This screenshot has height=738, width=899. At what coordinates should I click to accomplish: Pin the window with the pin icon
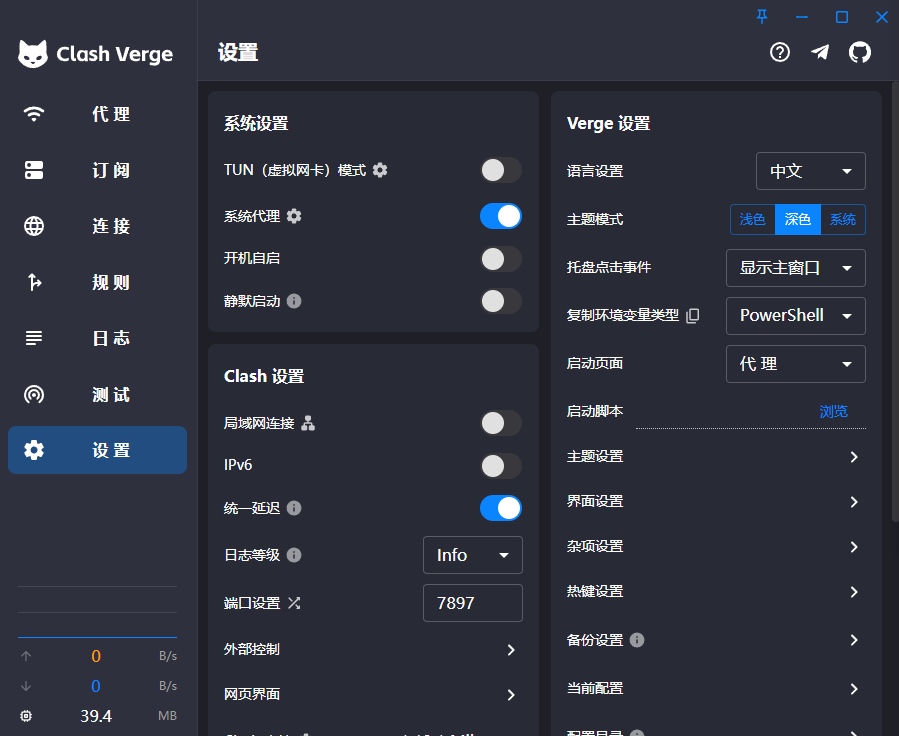(762, 17)
